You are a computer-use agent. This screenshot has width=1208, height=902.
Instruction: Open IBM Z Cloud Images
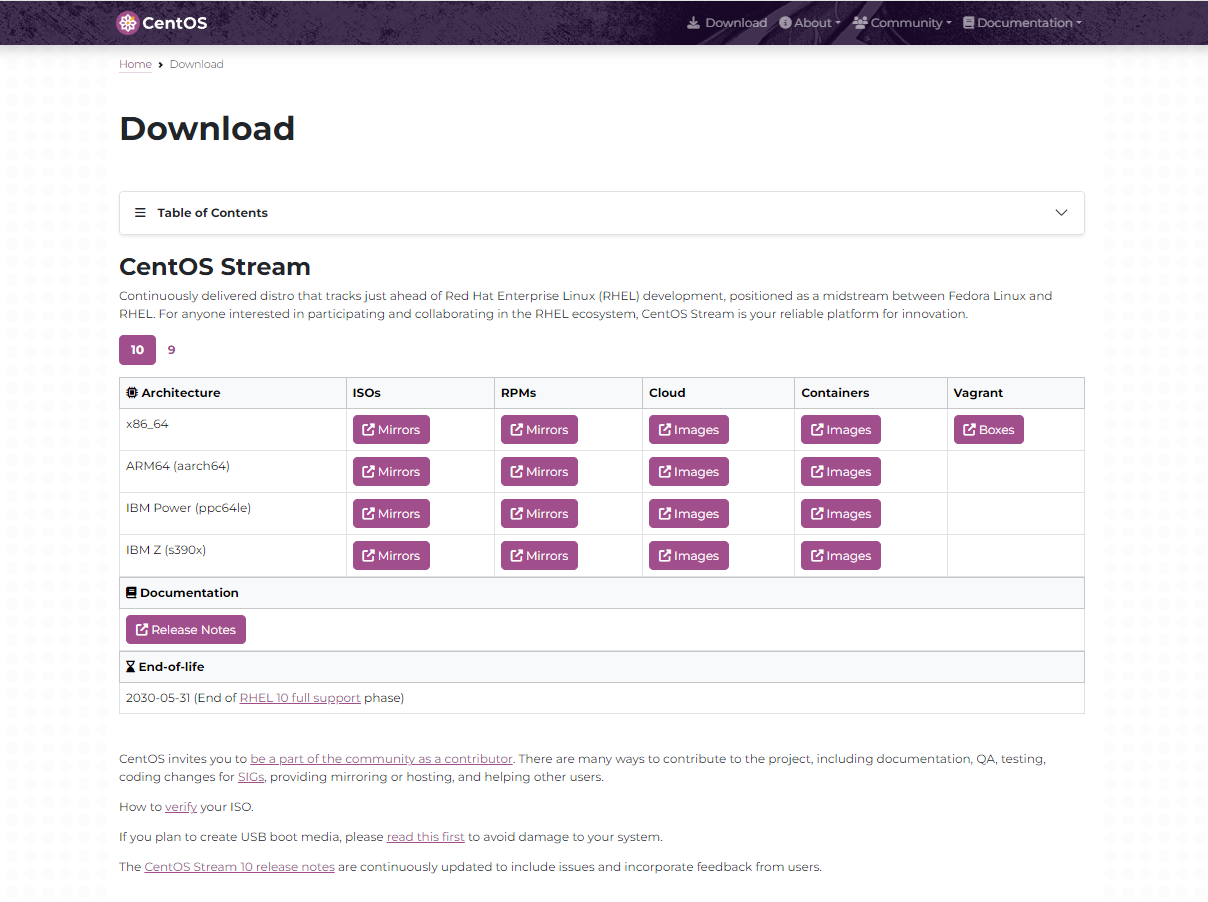(x=689, y=556)
